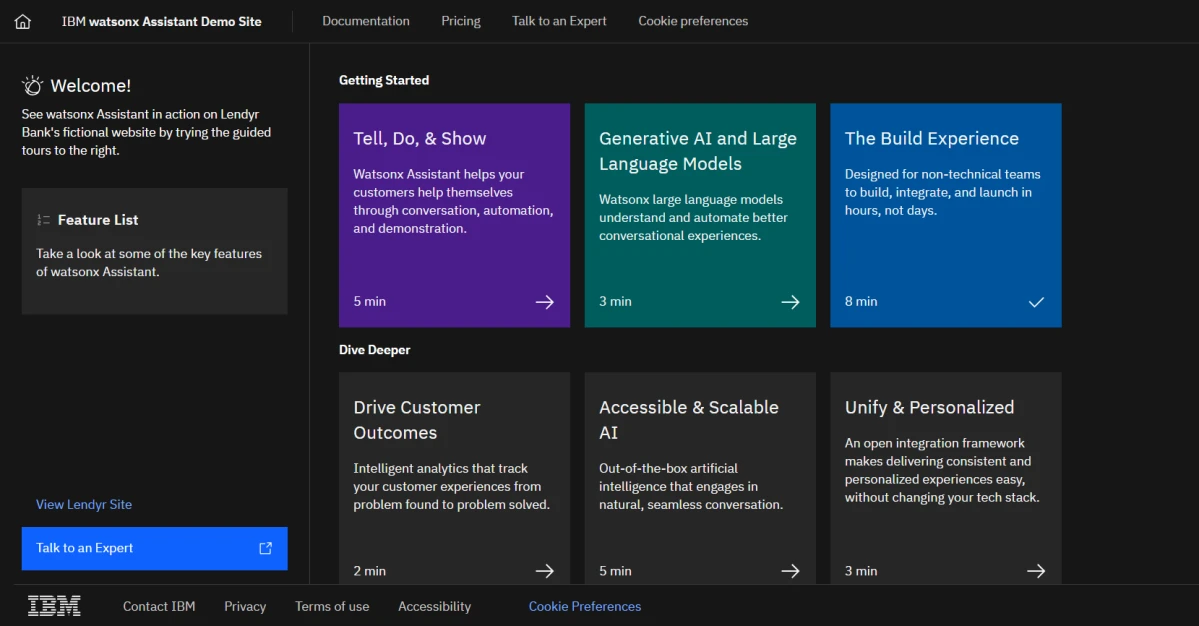Open Cookie preferences in top navigation
This screenshot has height=626, width=1199.
pyautogui.click(x=693, y=21)
